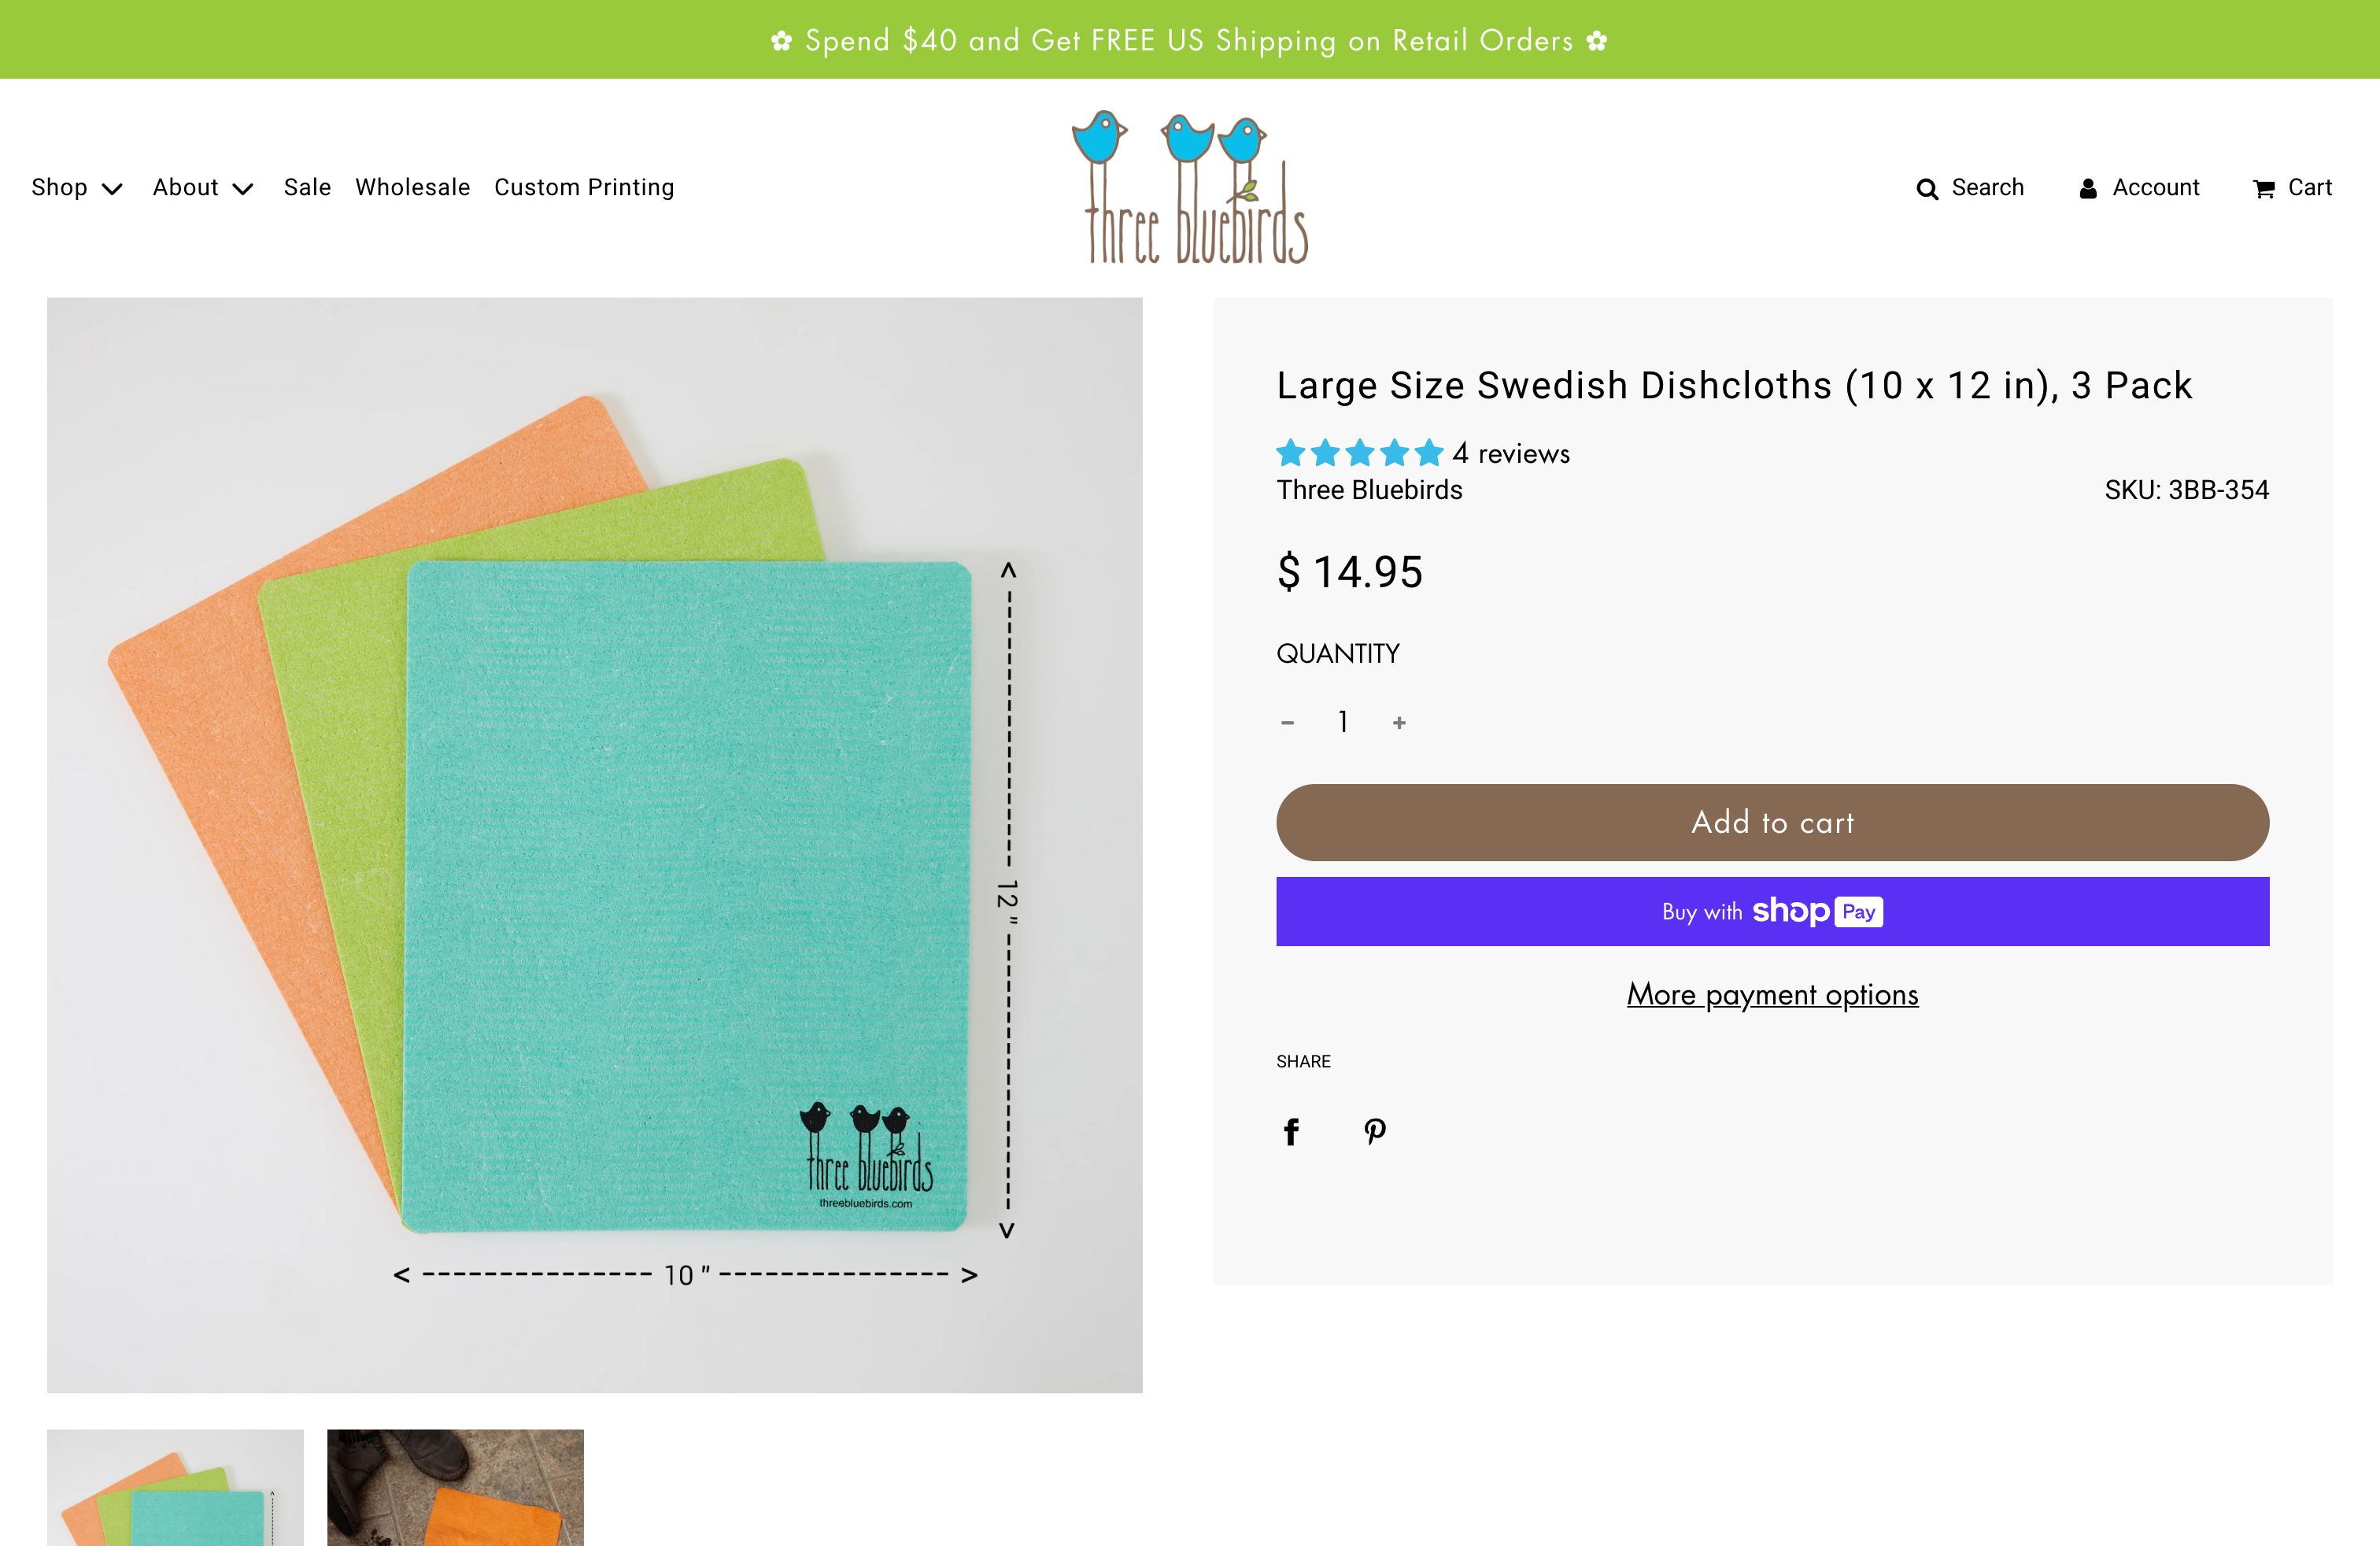Click inside the quantity input field
Image resolution: width=2380 pixels, height=1546 pixels.
coord(1343,721)
